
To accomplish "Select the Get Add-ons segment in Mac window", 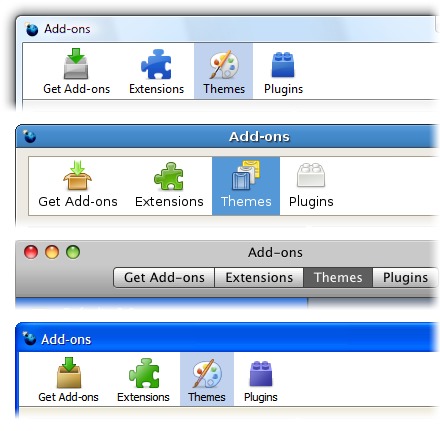I will click(x=164, y=277).
